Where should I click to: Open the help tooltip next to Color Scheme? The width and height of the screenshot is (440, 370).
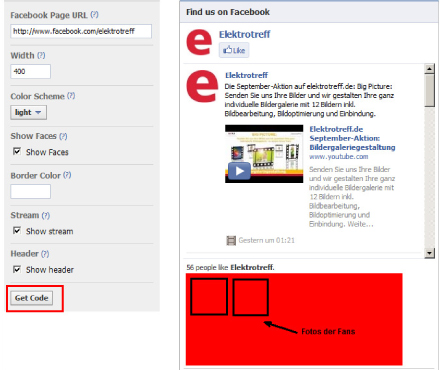[x=71, y=96]
